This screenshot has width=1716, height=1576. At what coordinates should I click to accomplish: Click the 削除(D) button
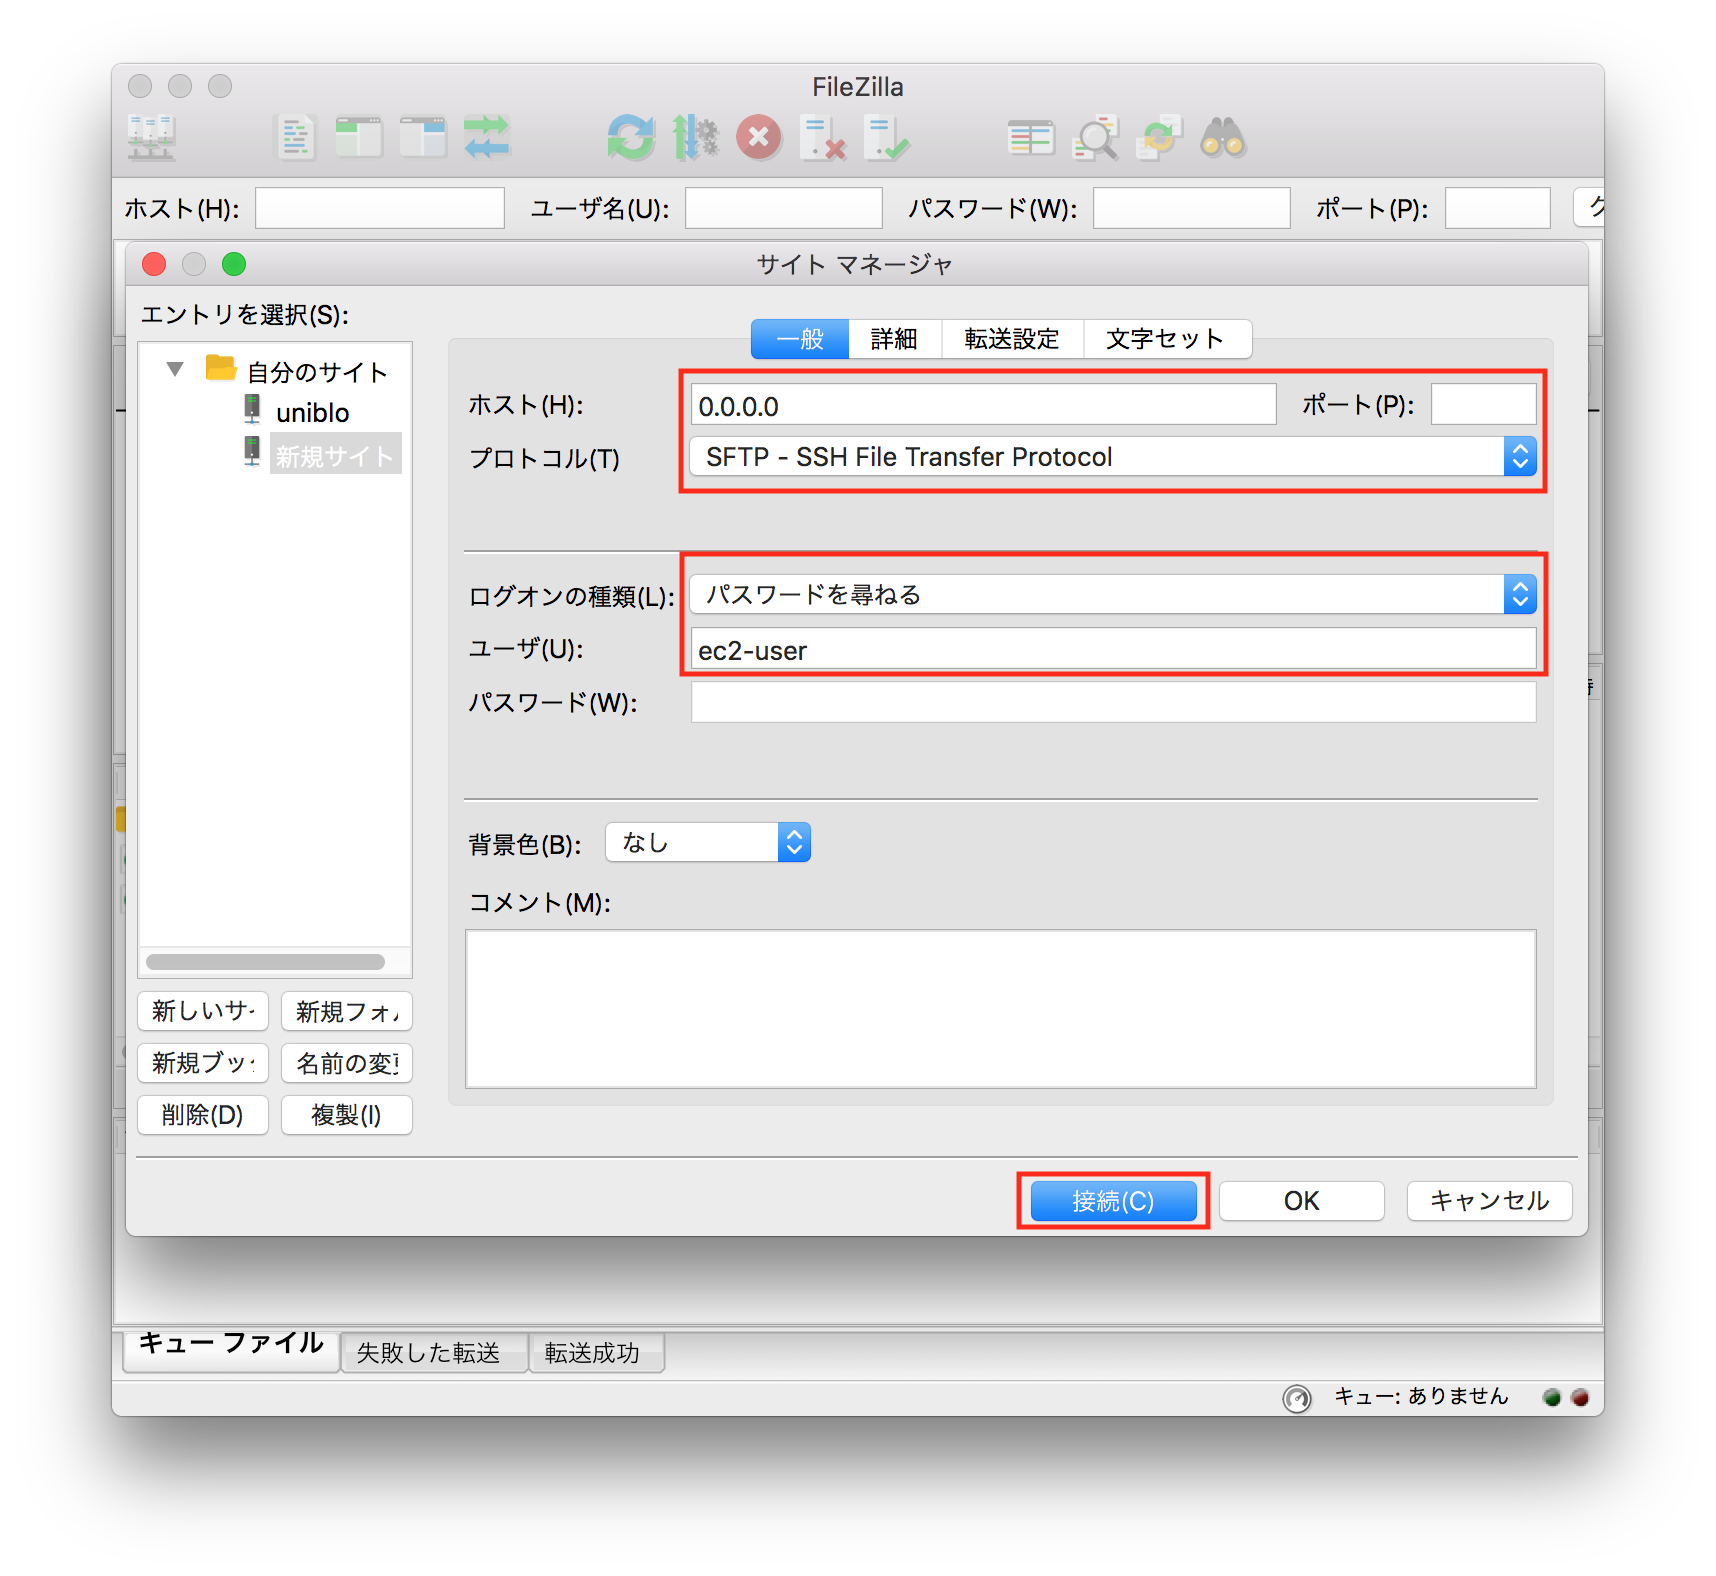203,1115
